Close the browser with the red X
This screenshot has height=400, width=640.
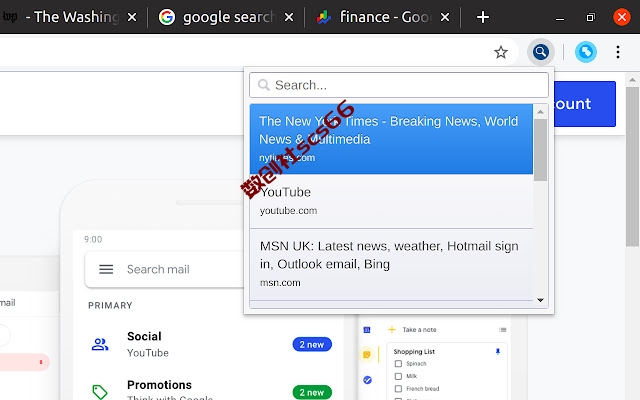point(622,17)
